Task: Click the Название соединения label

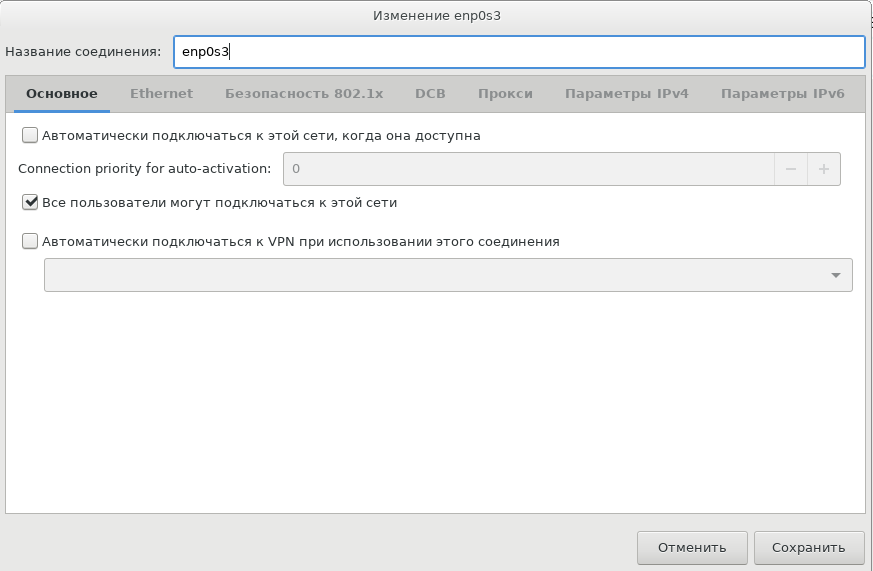Action: [x=83, y=52]
